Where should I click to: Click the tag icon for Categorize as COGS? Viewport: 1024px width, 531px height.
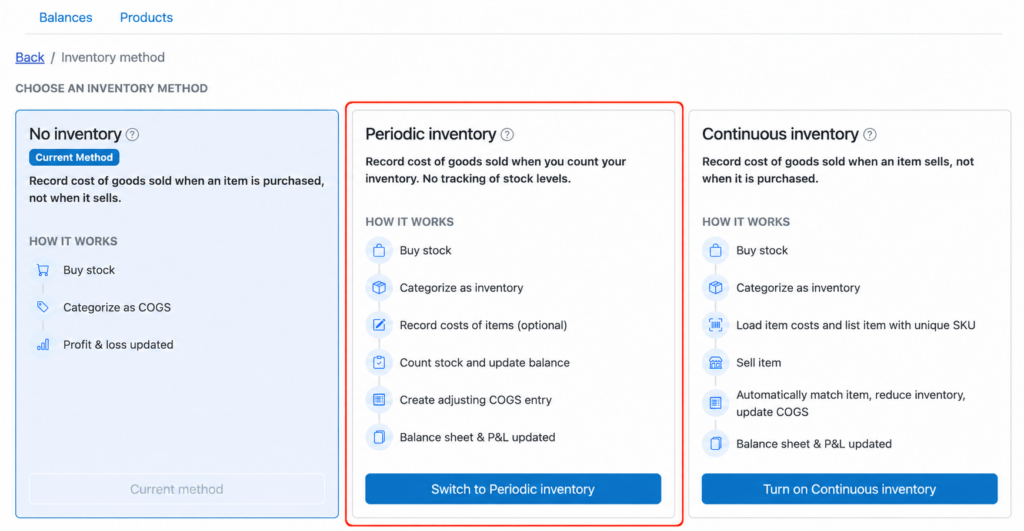pos(43,307)
